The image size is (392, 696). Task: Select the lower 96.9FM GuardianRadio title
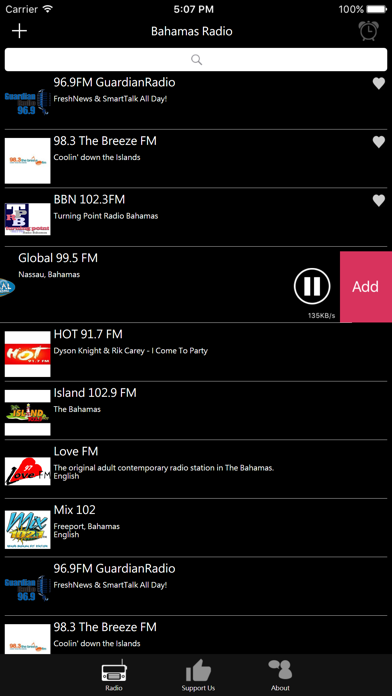[115, 569]
